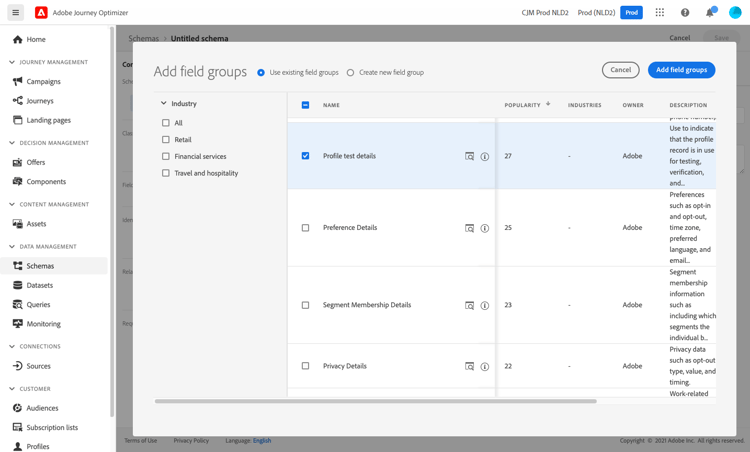Collapse the Journey Management section
Viewport: 750px width, 452px height.
[x=12, y=62]
